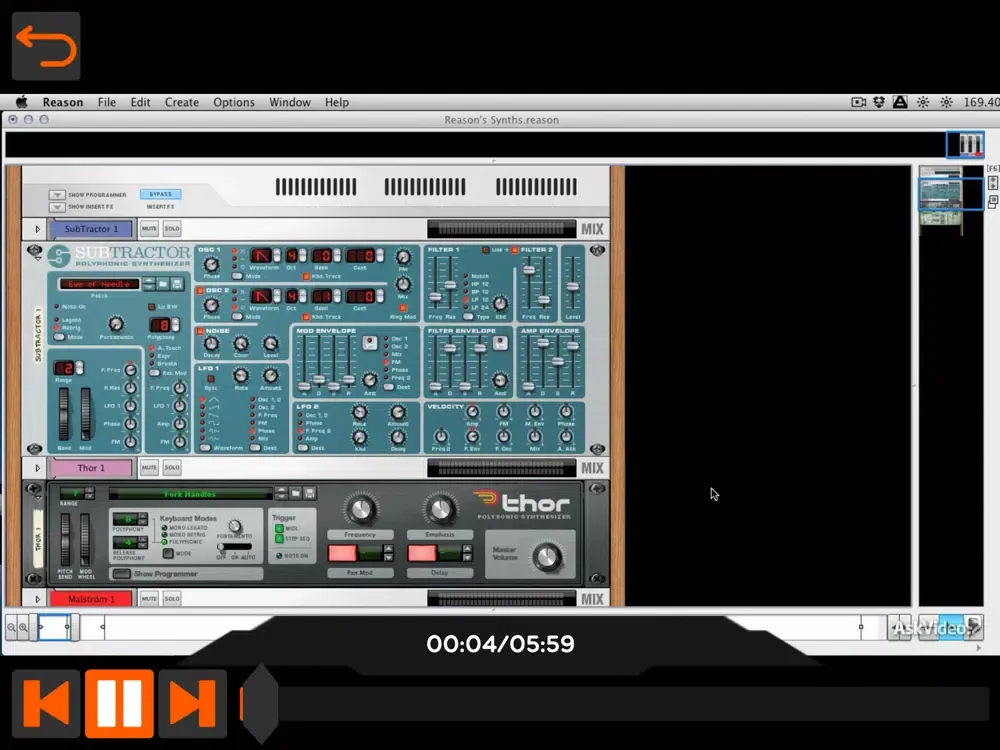The height and width of the screenshot is (750, 1000).
Task: Click the camera menu bar icon
Action: click(858, 102)
